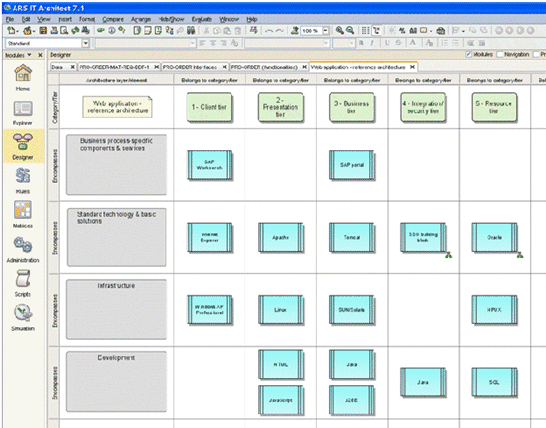546x428 pixels.
Task: Click the Print icon in toolbar
Action: (54, 31)
